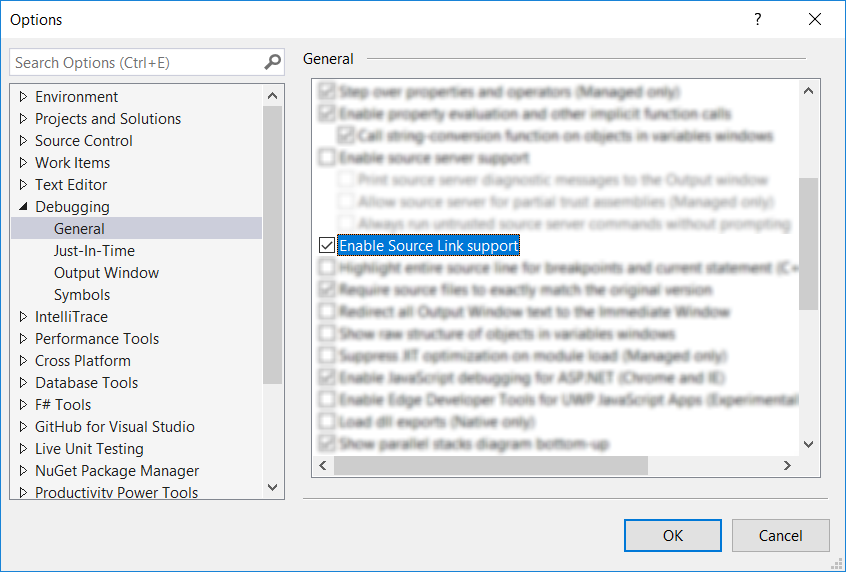Collapse the Debugging node
The image size is (846, 572).
pyautogui.click(x=23, y=207)
